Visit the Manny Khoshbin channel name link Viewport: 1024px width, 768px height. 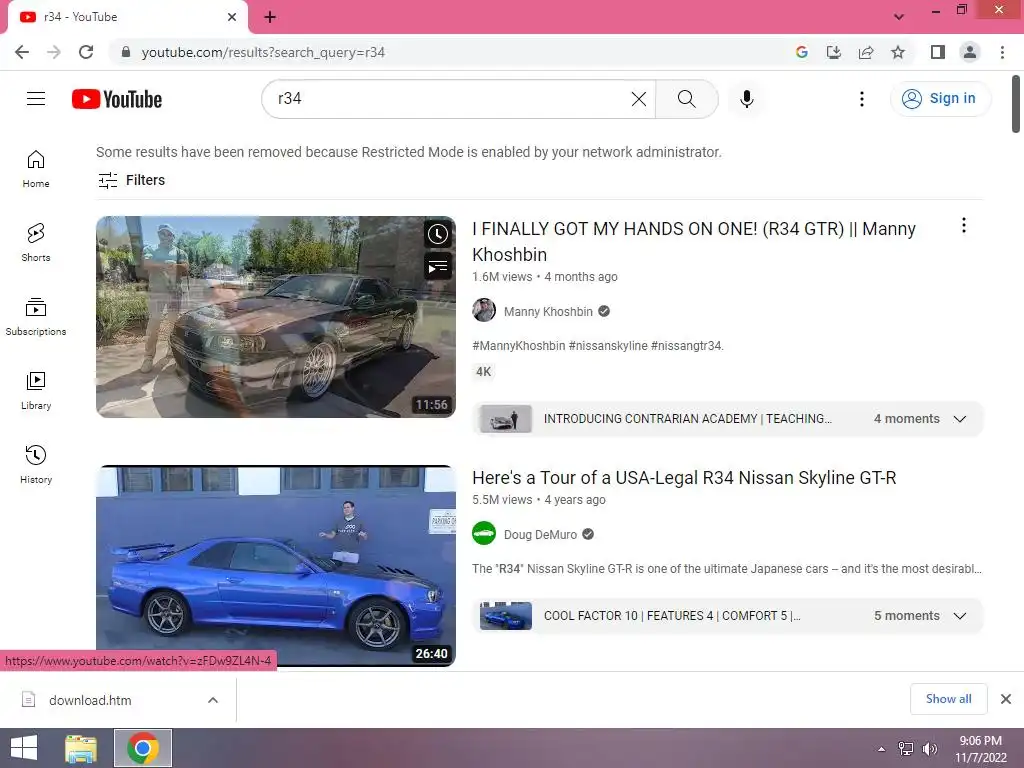tap(548, 312)
